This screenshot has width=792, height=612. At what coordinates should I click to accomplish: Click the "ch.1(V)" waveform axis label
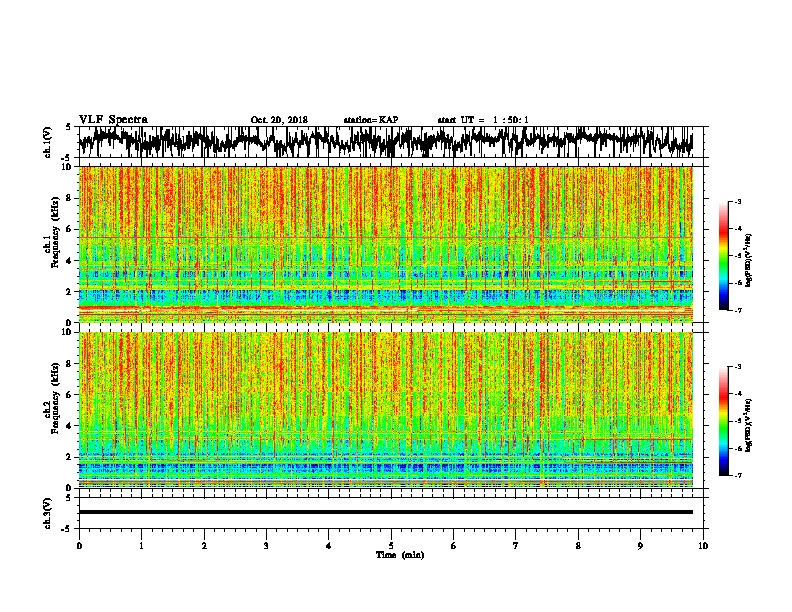click(x=48, y=142)
